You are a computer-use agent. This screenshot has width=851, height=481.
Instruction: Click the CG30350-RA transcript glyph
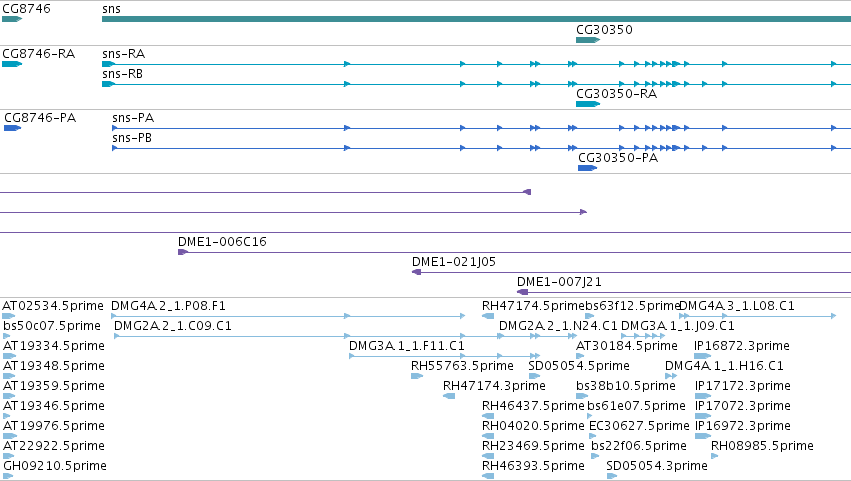[588, 104]
